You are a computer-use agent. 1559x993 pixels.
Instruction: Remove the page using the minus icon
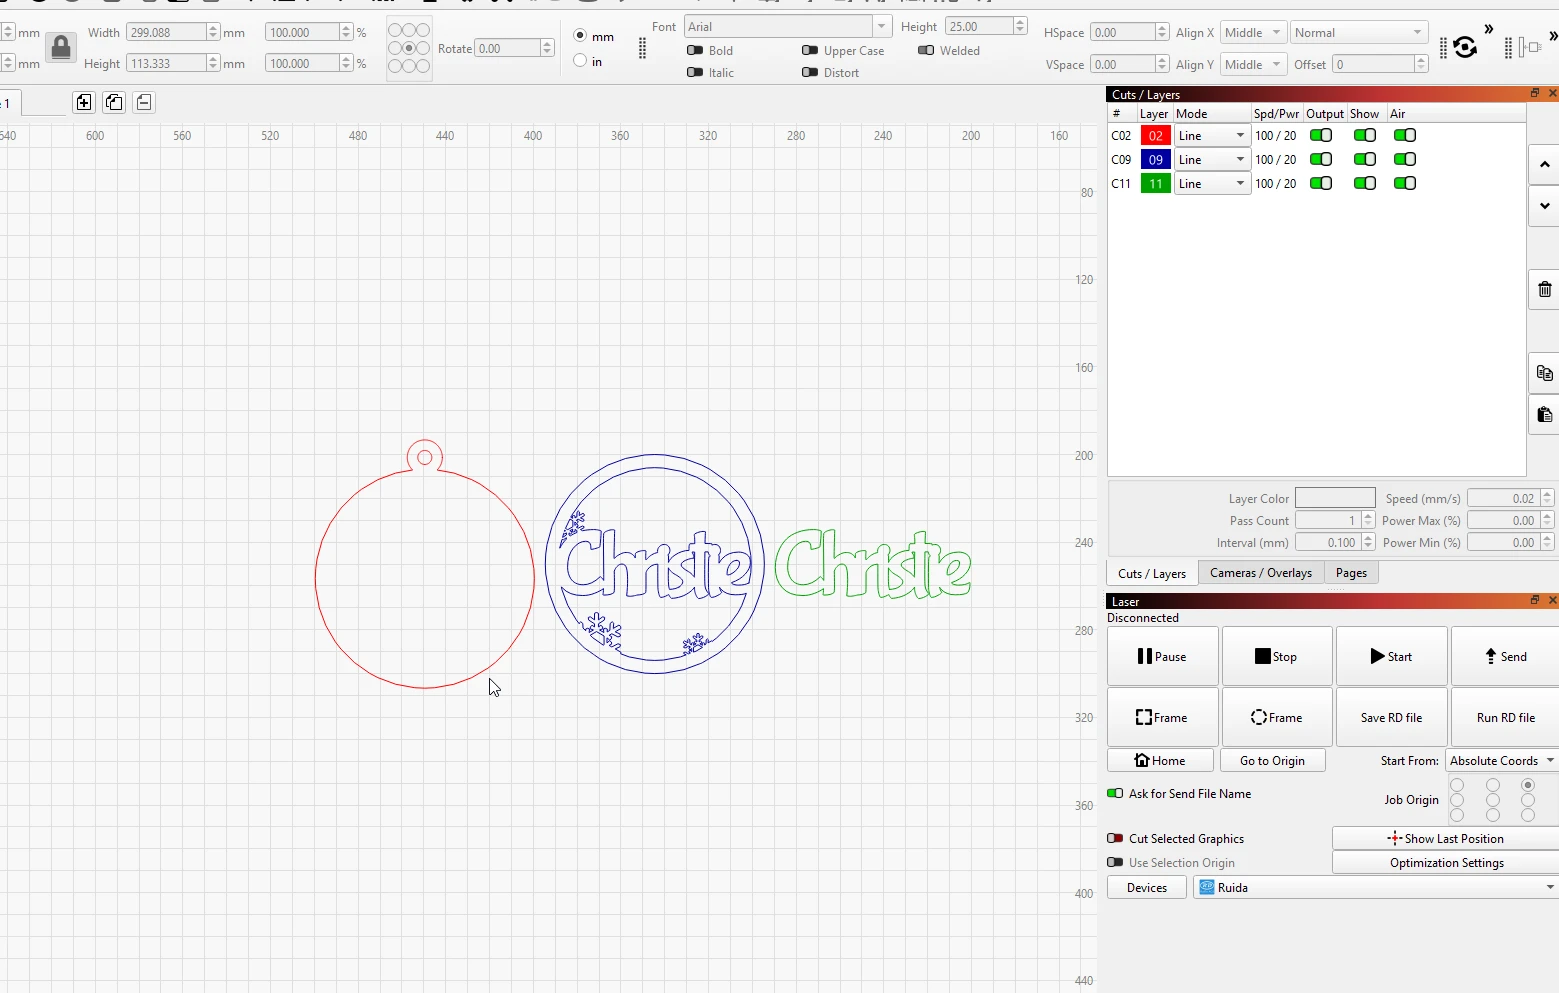(x=144, y=102)
